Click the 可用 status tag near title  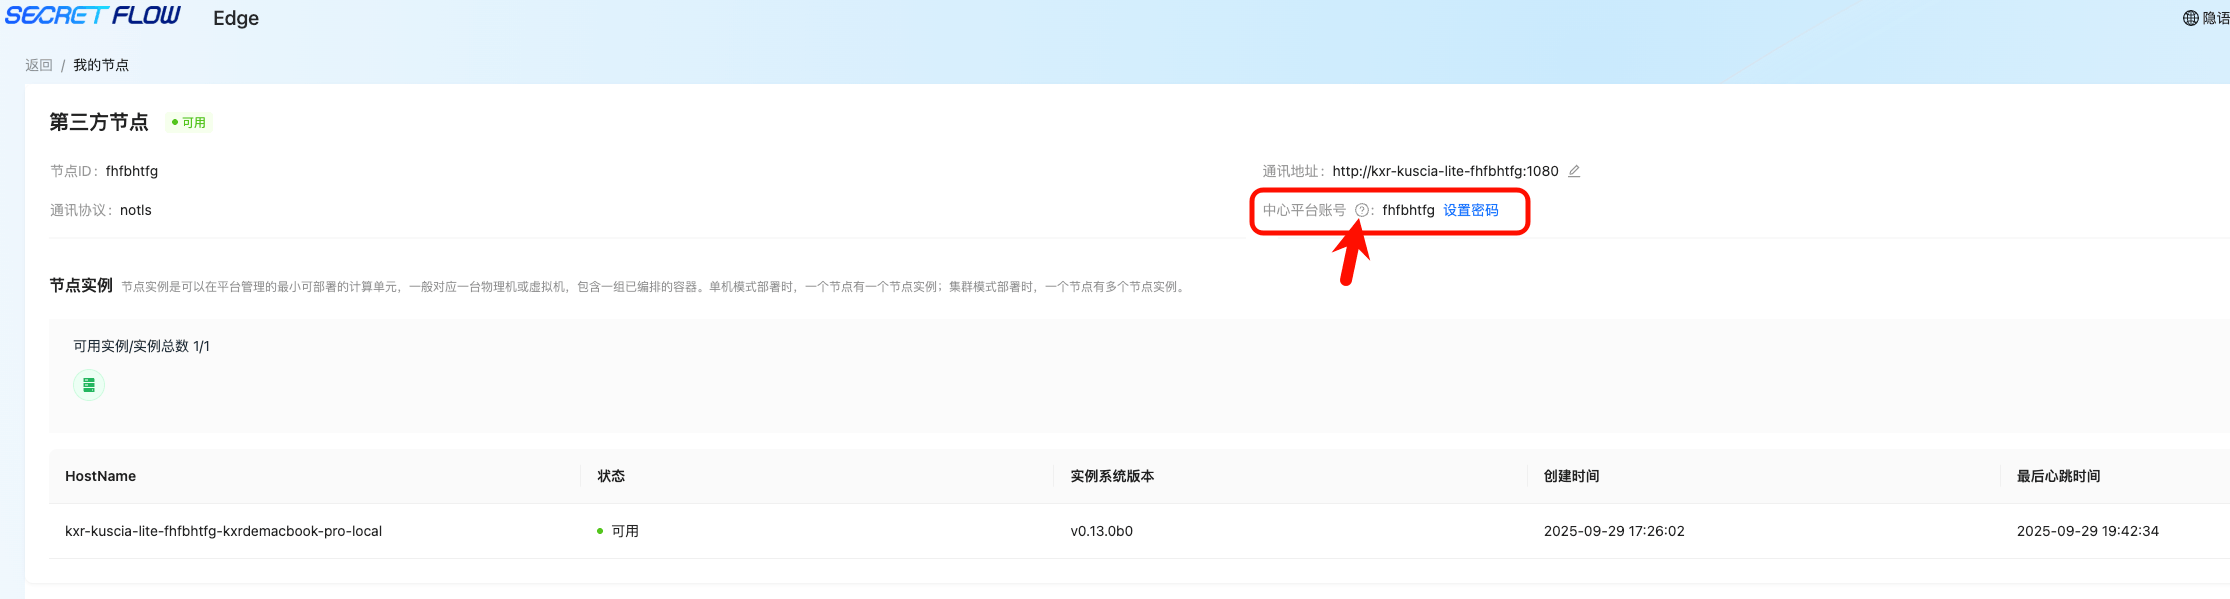(188, 123)
